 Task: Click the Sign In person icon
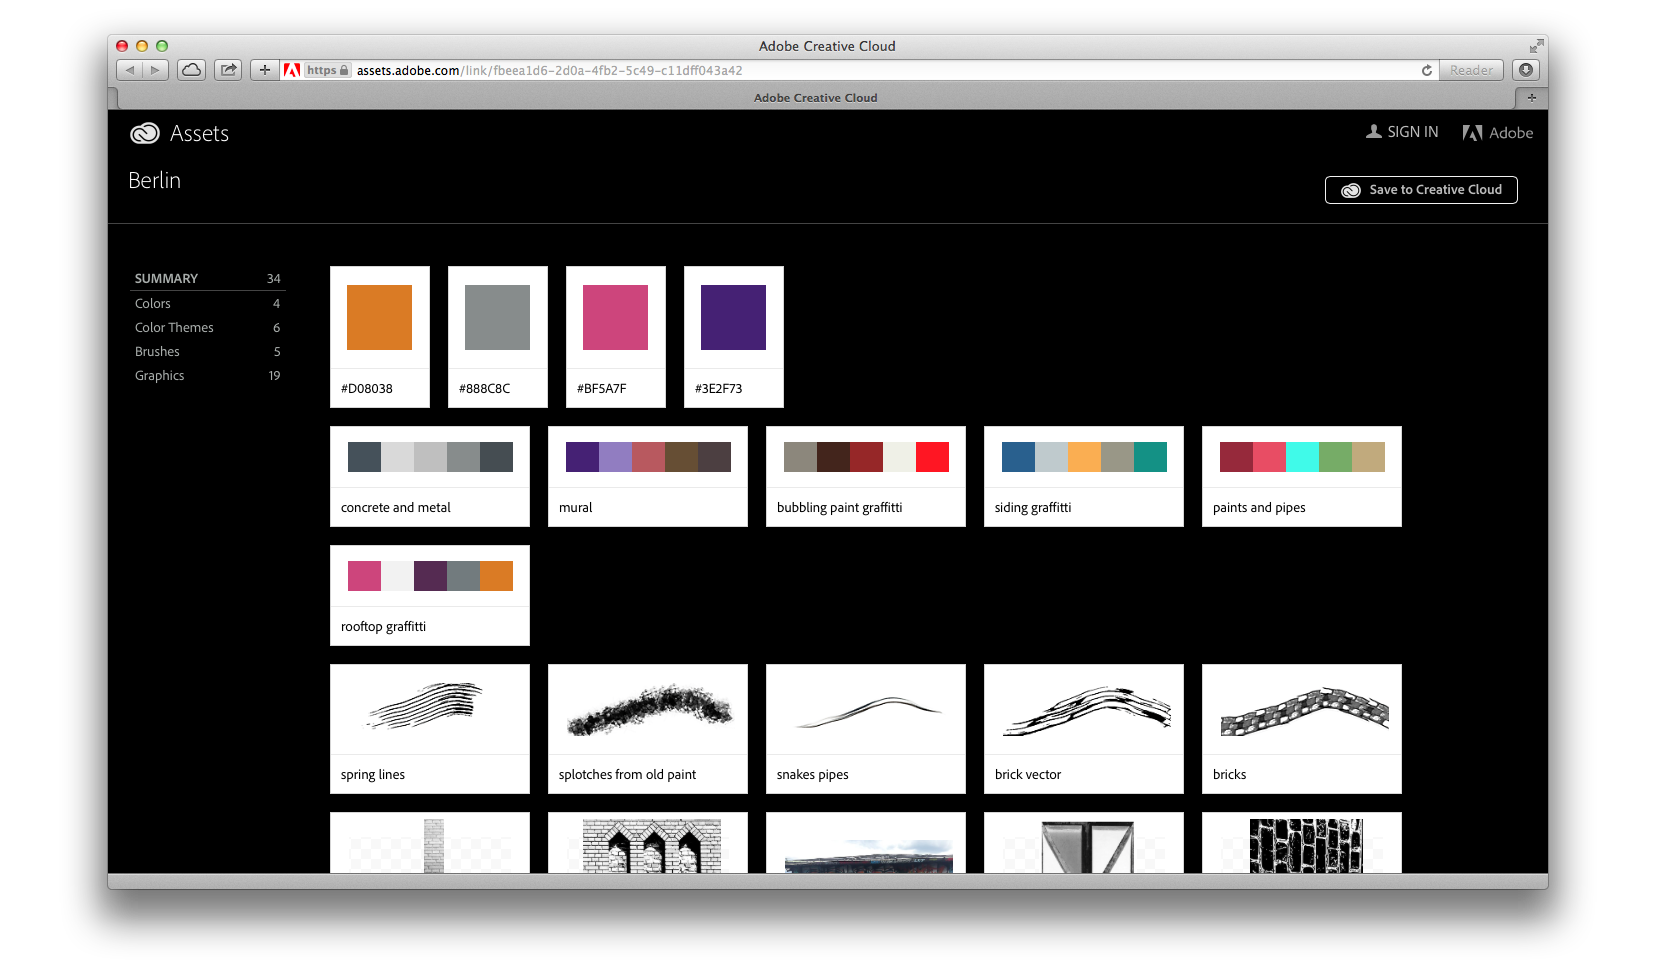1374,131
